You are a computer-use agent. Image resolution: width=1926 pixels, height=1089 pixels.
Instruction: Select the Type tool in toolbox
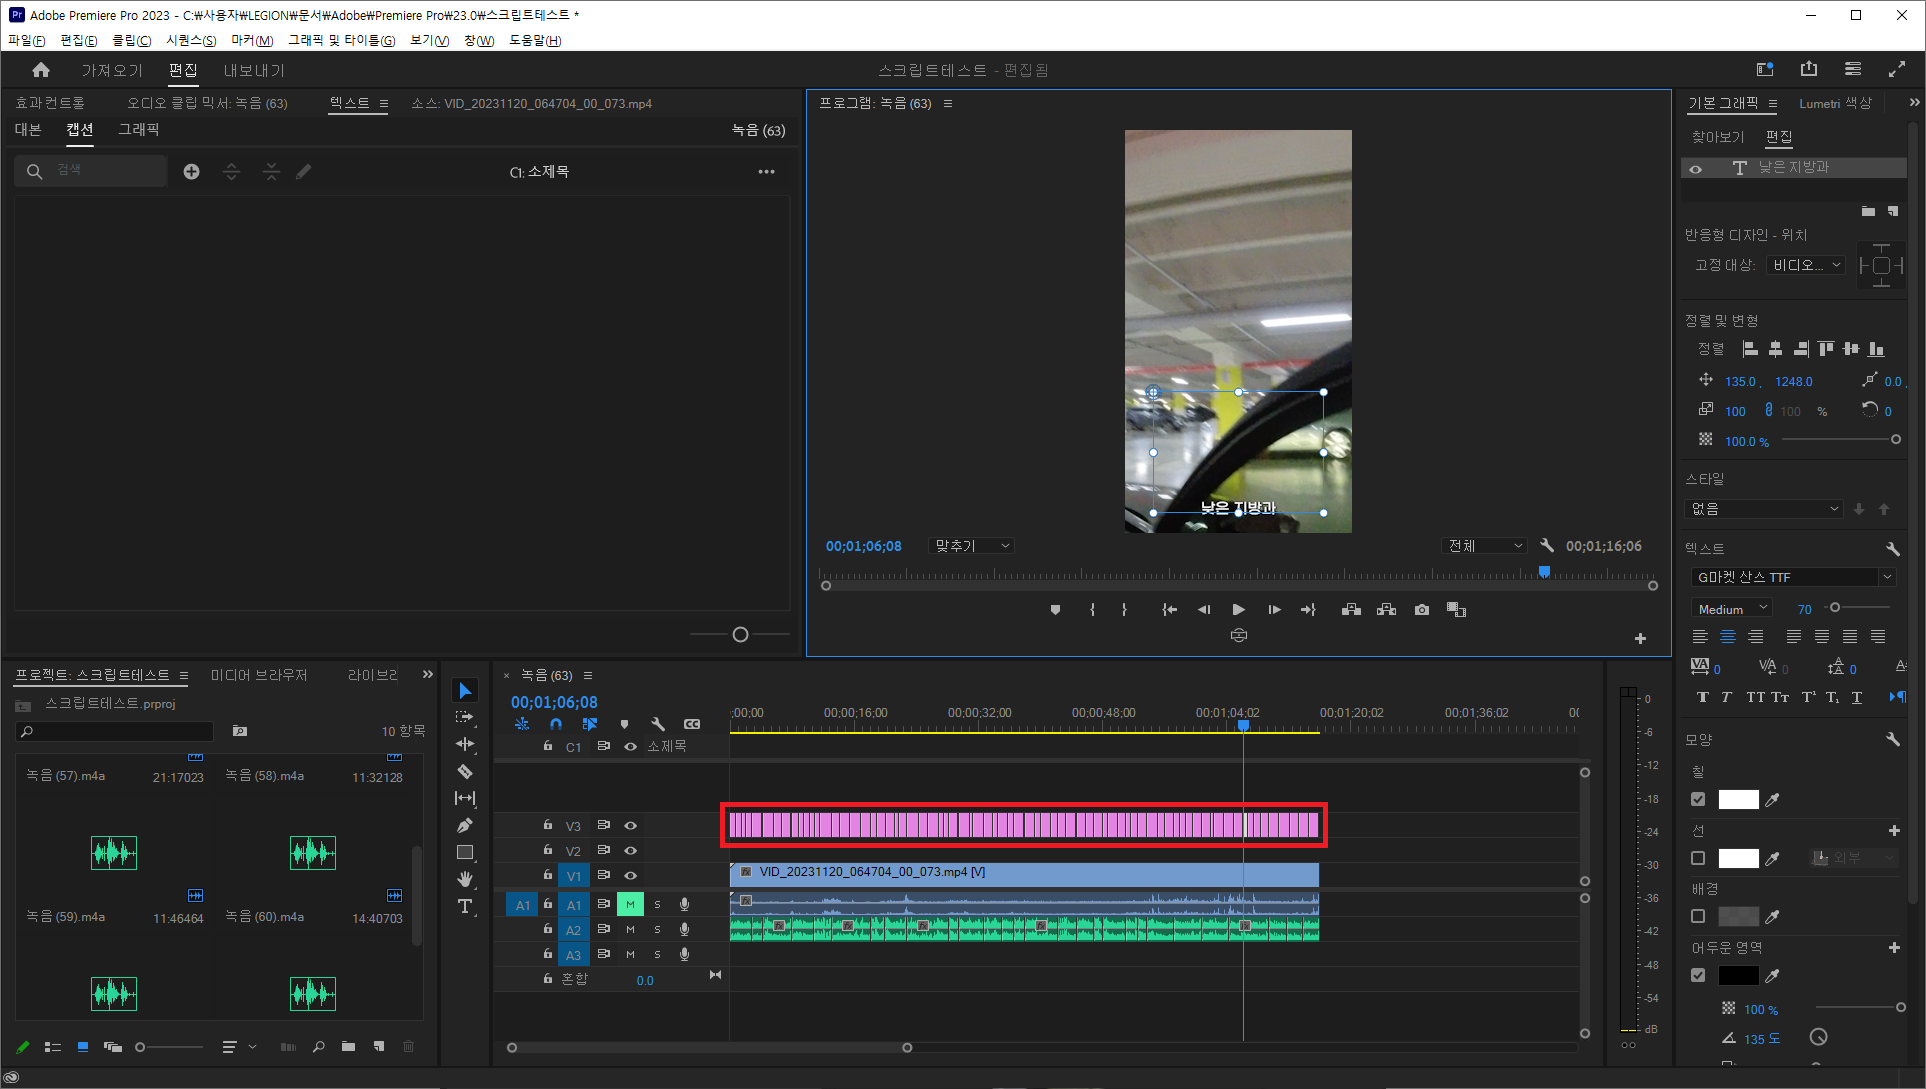[465, 906]
